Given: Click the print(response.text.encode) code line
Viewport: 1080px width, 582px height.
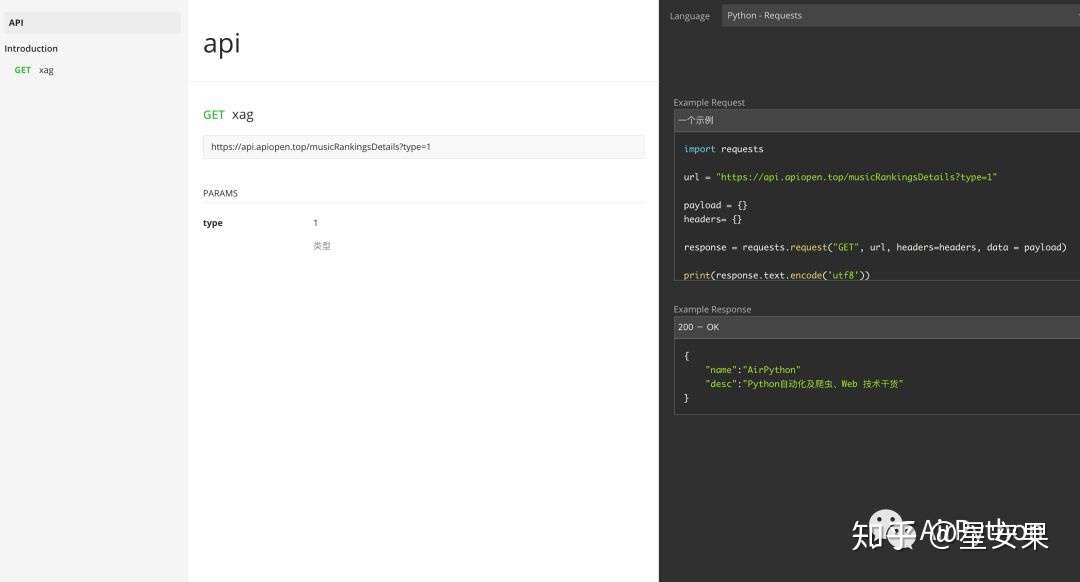Looking at the screenshot, I should coord(776,275).
